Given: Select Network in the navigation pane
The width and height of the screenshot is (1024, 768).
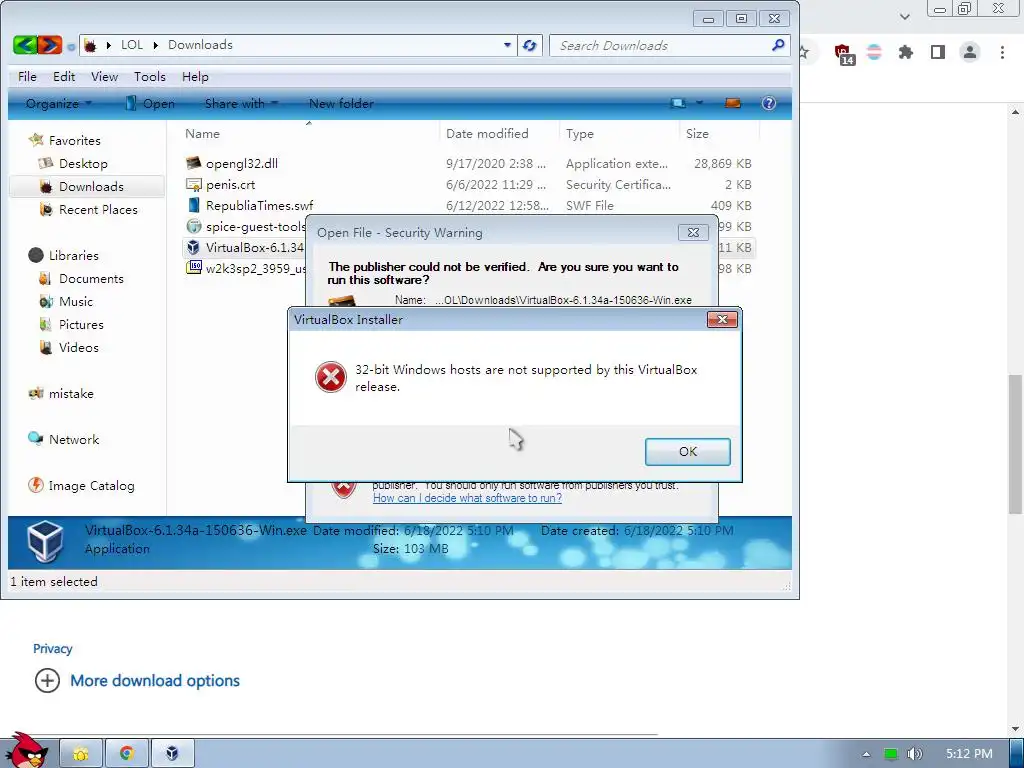Looking at the screenshot, I should click(x=64, y=440).
